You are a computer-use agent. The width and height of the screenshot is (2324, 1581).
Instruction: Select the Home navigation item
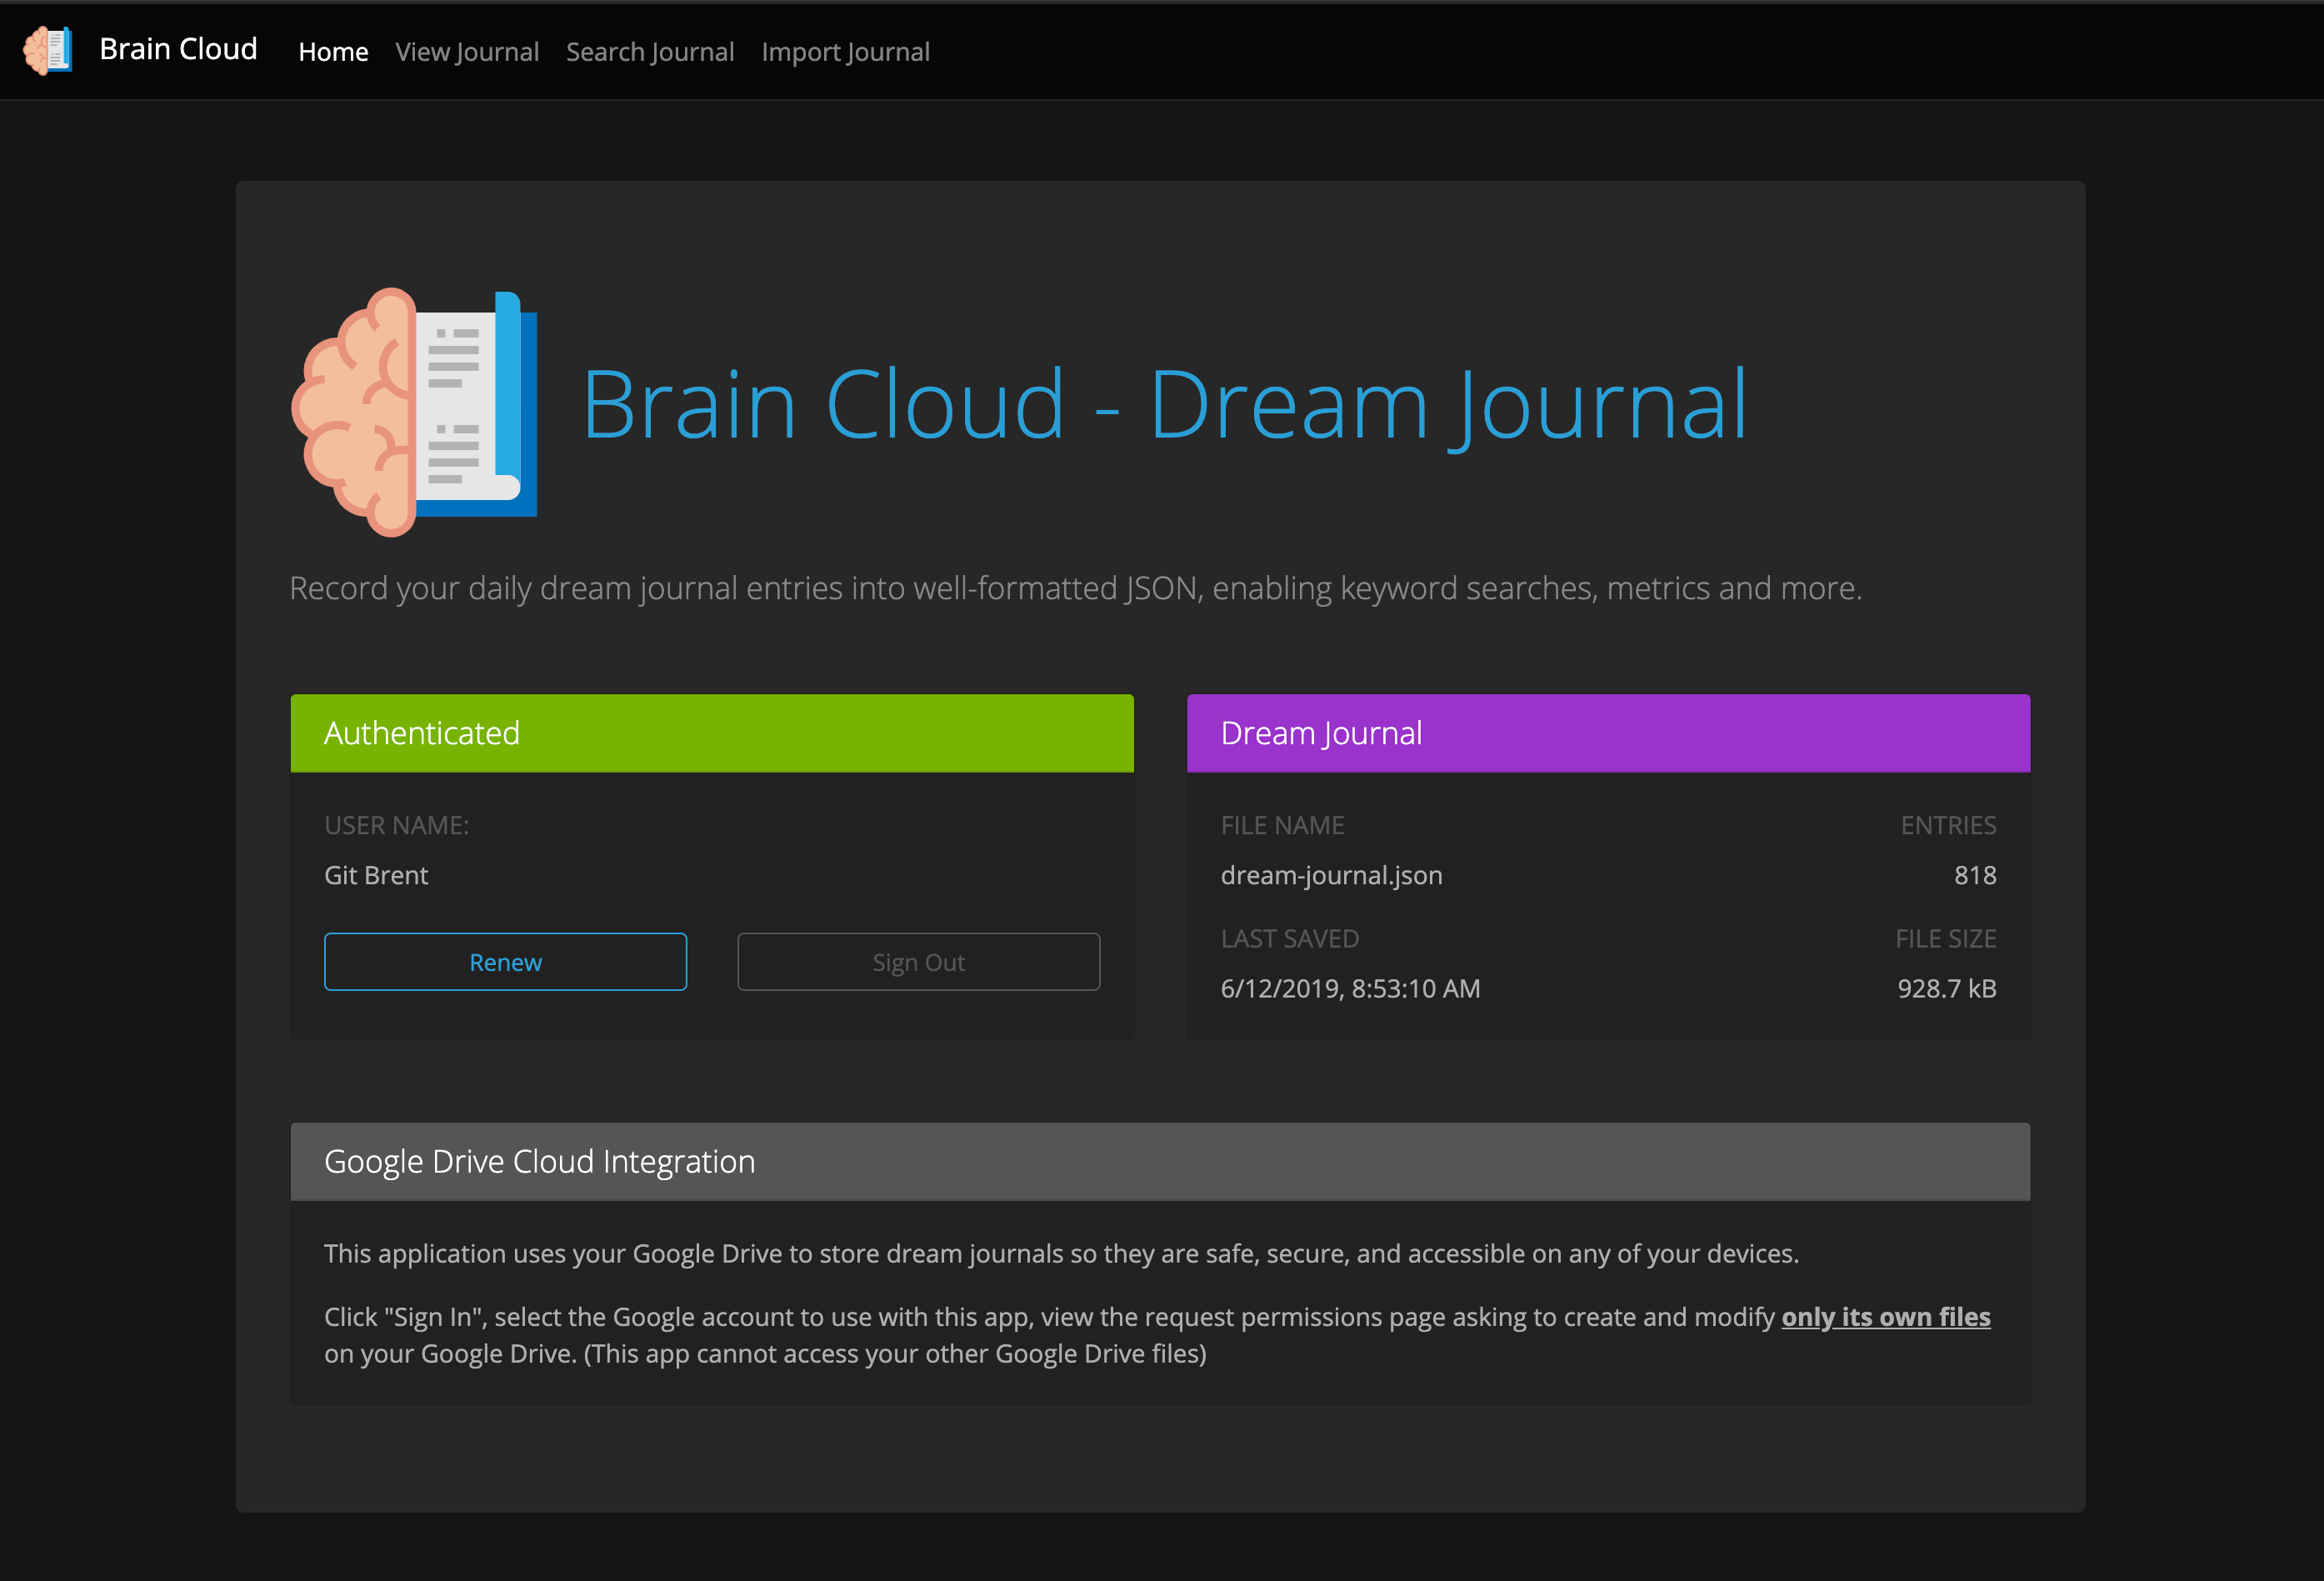click(x=332, y=51)
